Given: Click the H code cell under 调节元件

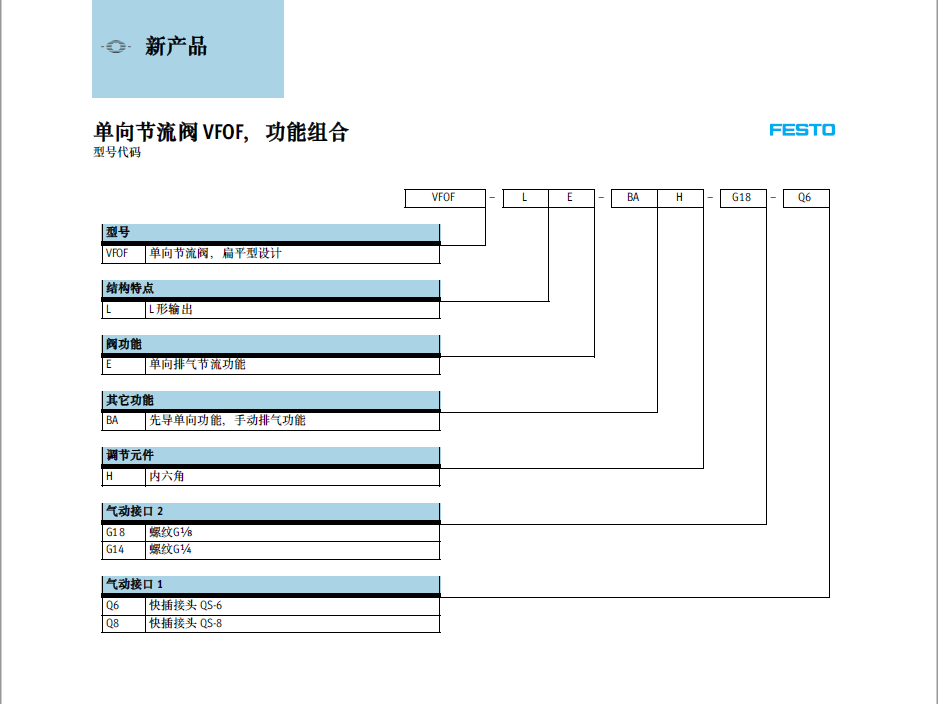Looking at the screenshot, I should point(124,477).
